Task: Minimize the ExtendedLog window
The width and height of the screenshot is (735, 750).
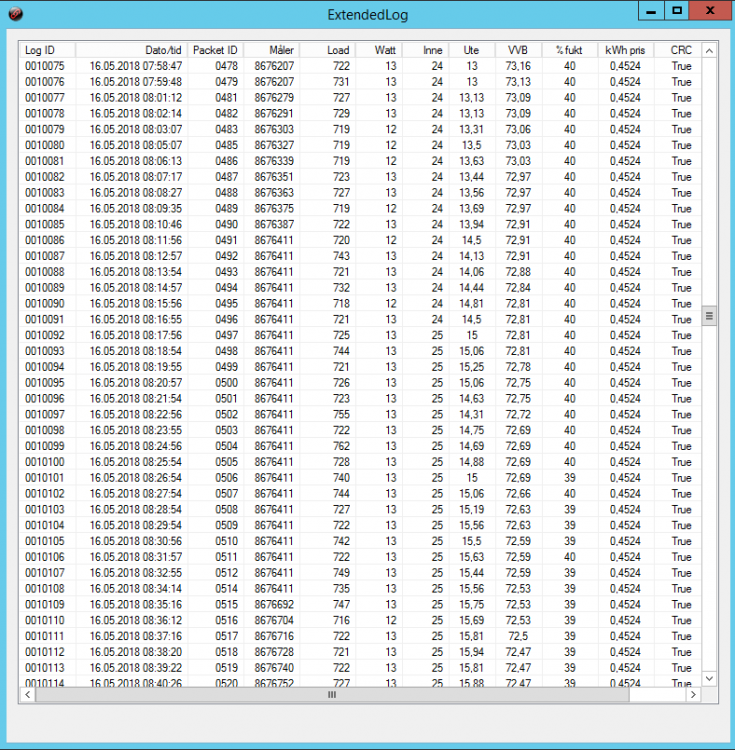Action: click(x=650, y=11)
